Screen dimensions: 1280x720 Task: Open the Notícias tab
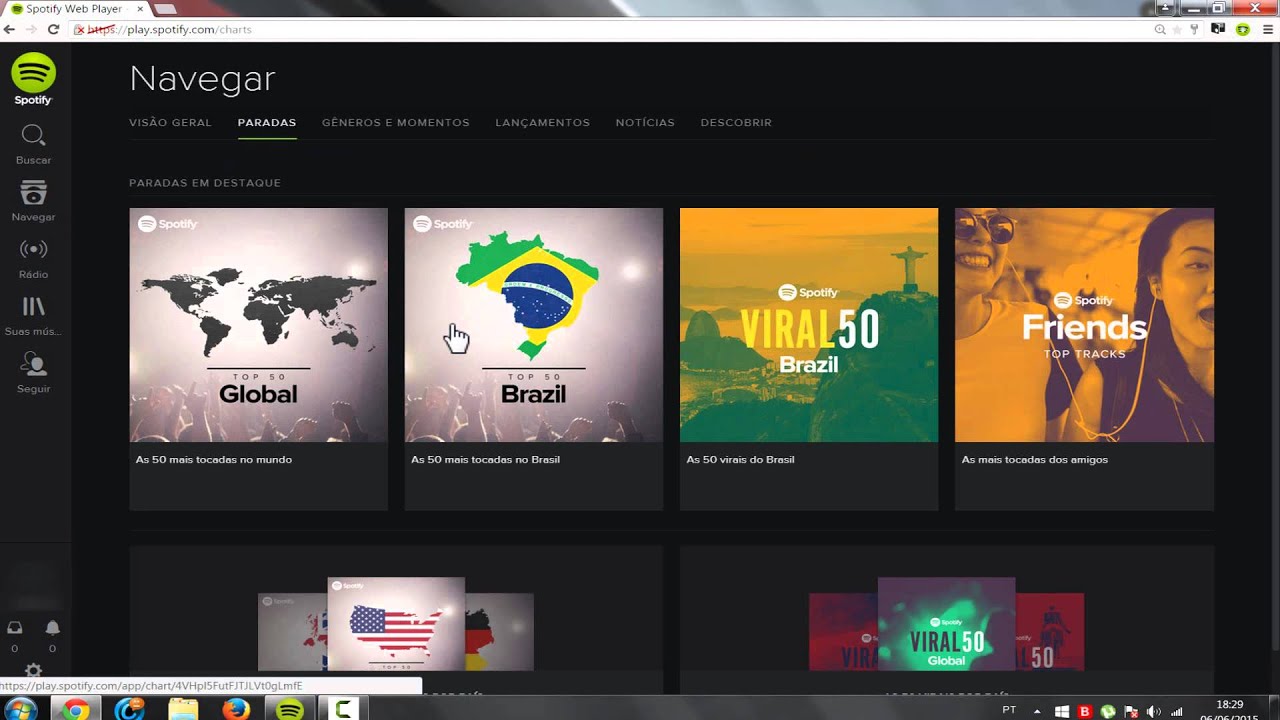point(645,122)
